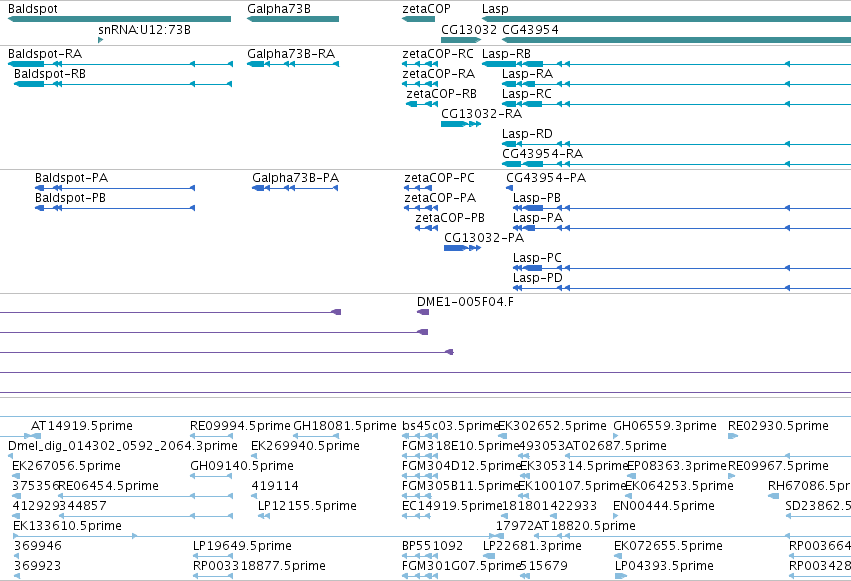
Task: Select the Lasp-PC protein feature
Action: click(682, 268)
